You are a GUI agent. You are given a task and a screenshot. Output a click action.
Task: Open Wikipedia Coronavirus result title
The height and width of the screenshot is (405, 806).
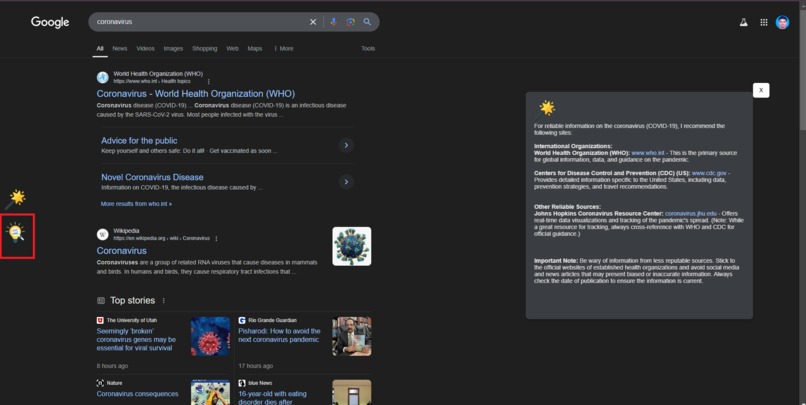[122, 251]
